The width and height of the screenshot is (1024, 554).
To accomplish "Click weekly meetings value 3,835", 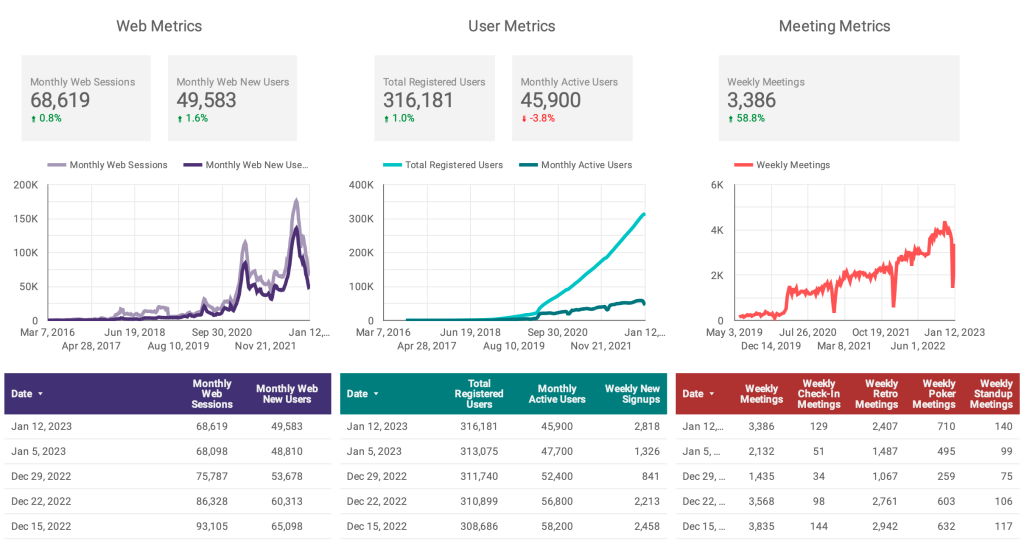I will point(761,527).
